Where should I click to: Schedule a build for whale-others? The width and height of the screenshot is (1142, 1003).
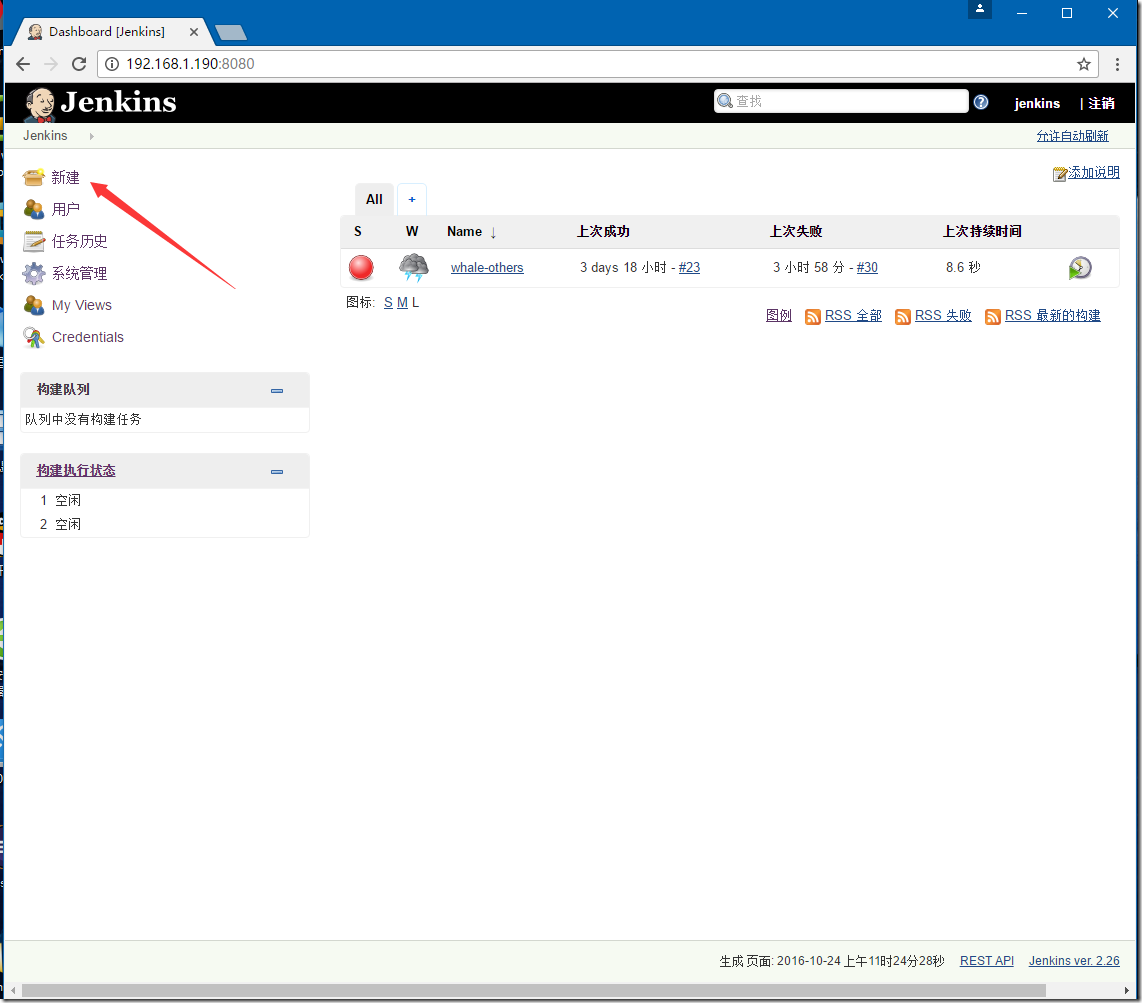coord(1079,268)
